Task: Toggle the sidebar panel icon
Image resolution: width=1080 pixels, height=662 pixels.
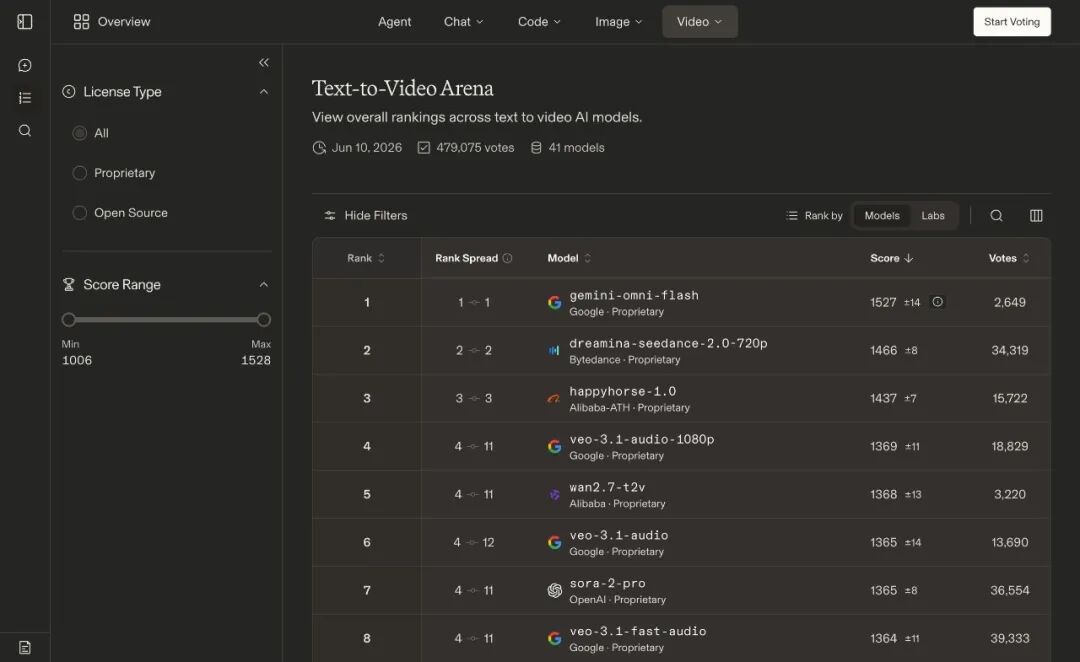Action: click(25, 22)
